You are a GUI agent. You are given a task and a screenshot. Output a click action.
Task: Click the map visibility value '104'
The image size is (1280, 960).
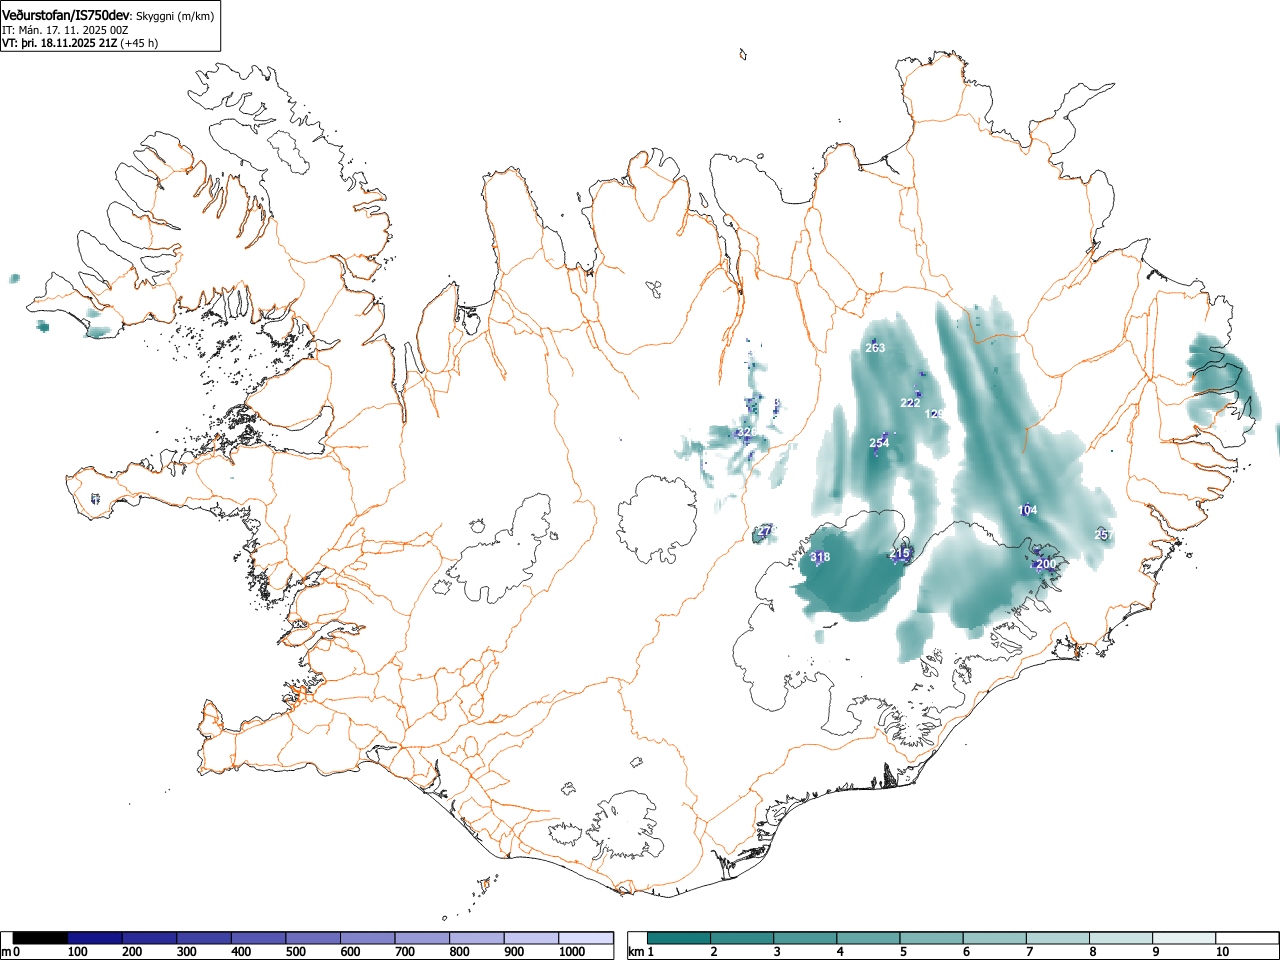pos(1028,510)
